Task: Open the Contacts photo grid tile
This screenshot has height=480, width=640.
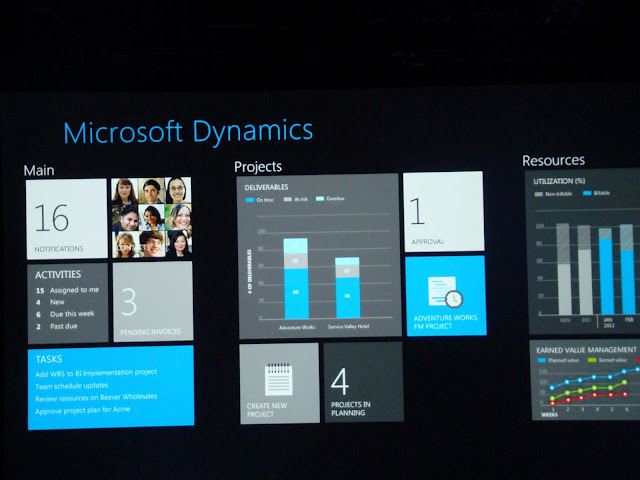Action: [x=151, y=218]
